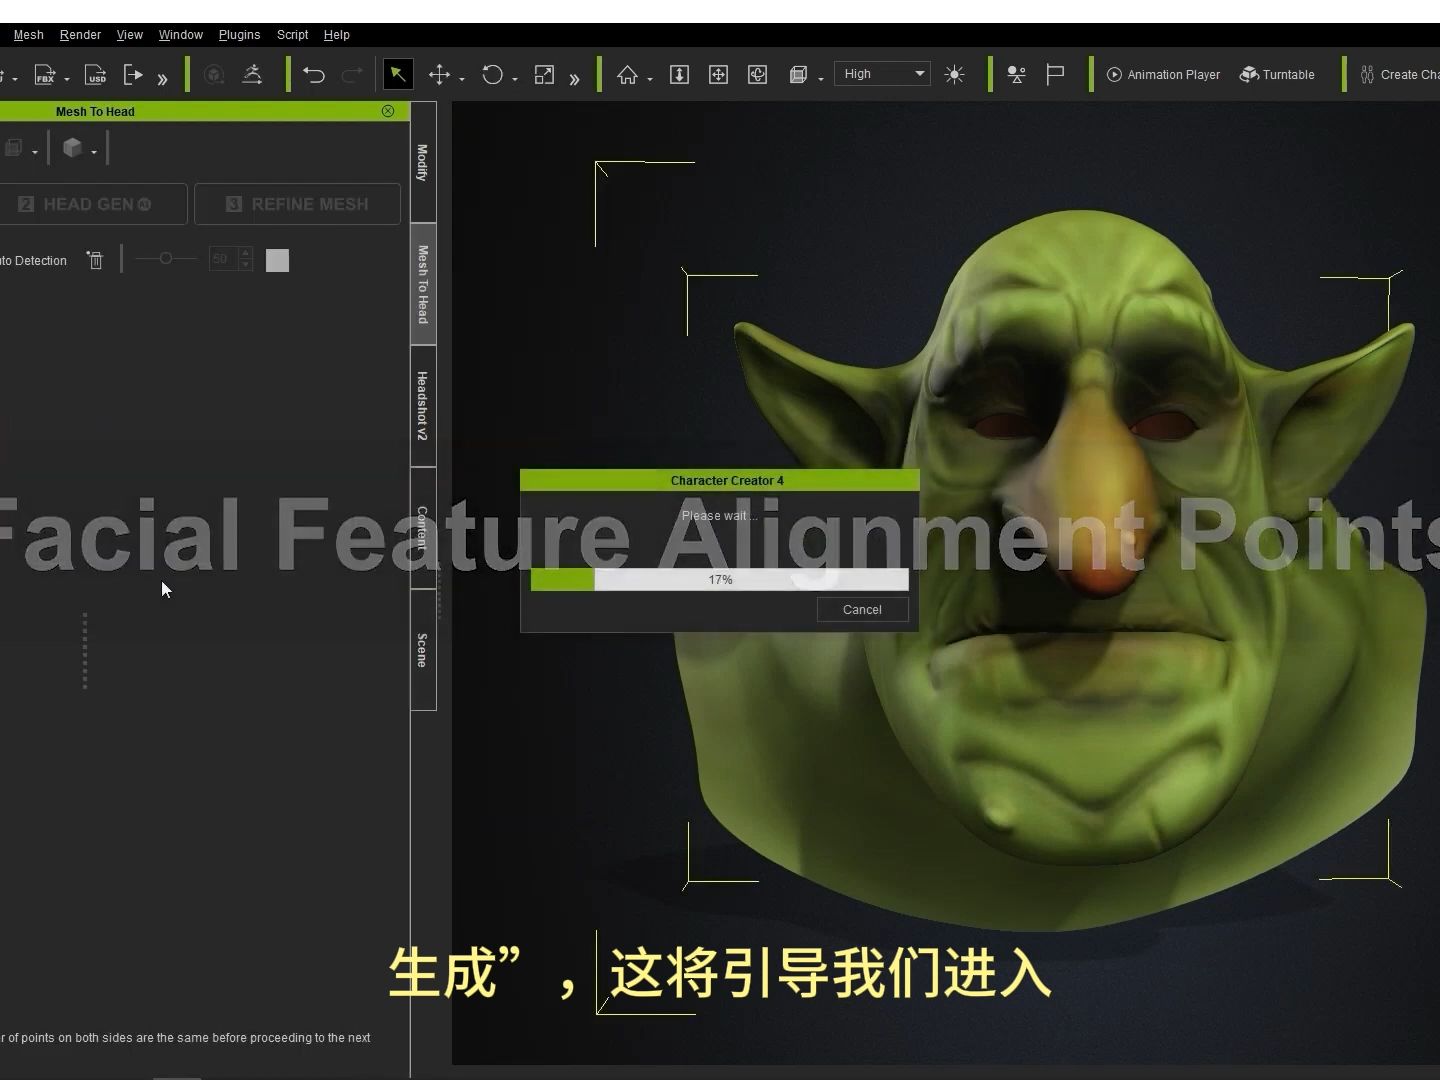The height and width of the screenshot is (1080, 1440).
Task: Open the Animation Player
Action: (x=1164, y=75)
